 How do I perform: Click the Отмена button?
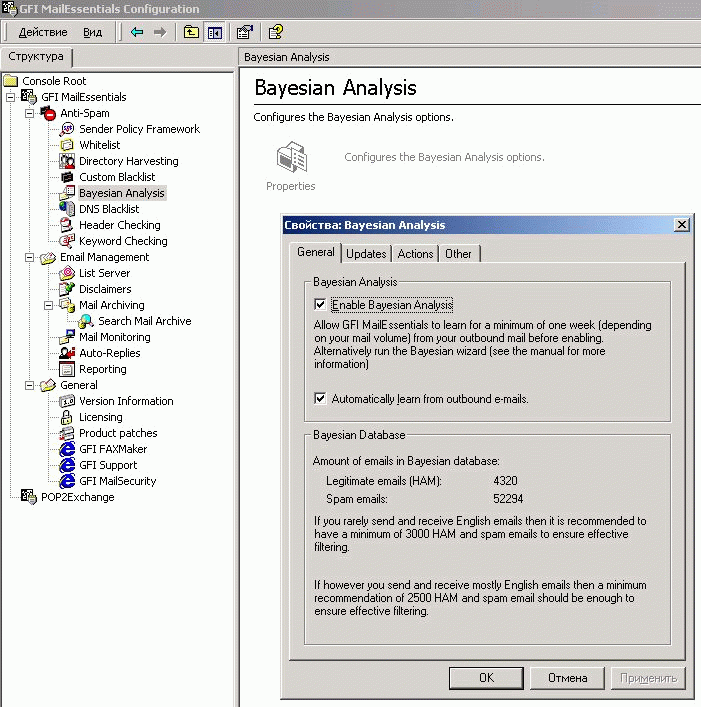(567, 678)
